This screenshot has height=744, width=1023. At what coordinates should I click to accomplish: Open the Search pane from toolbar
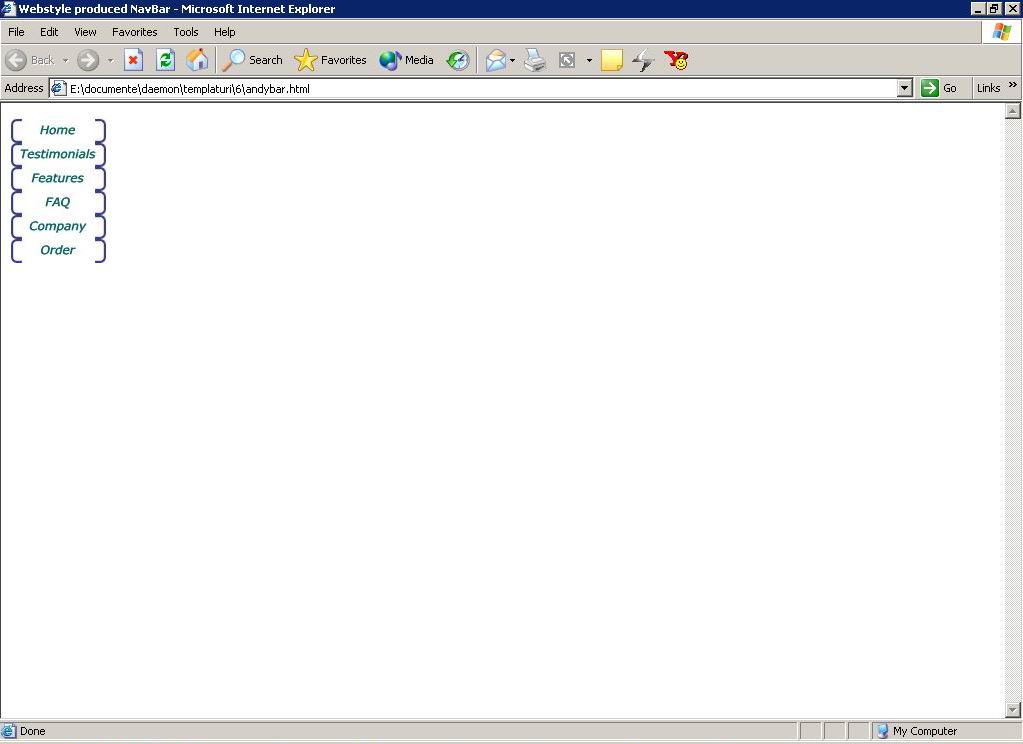[x=253, y=60]
